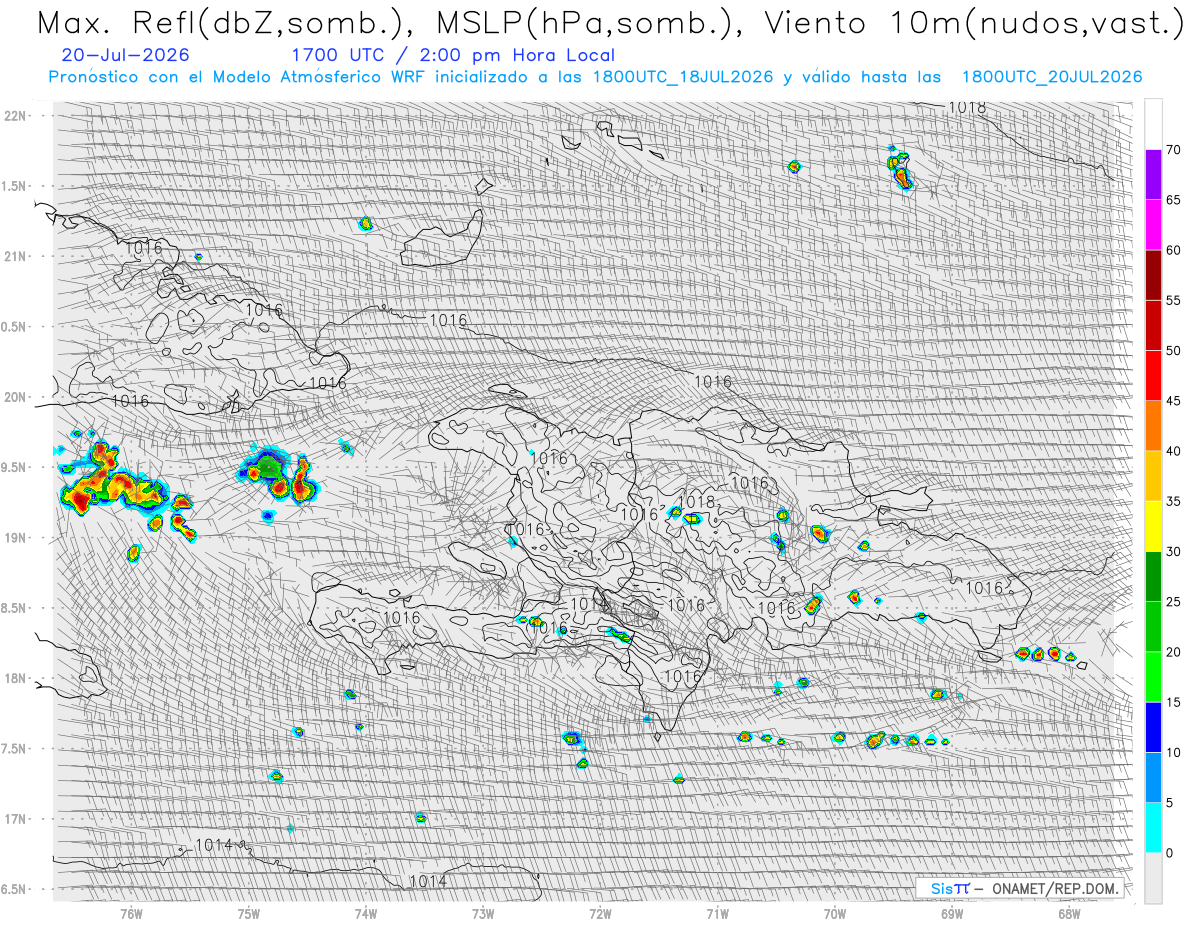This screenshot has width=1200, height=927.
Task: Click the '22N' latitude label
Action: click(x=15, y=116)
